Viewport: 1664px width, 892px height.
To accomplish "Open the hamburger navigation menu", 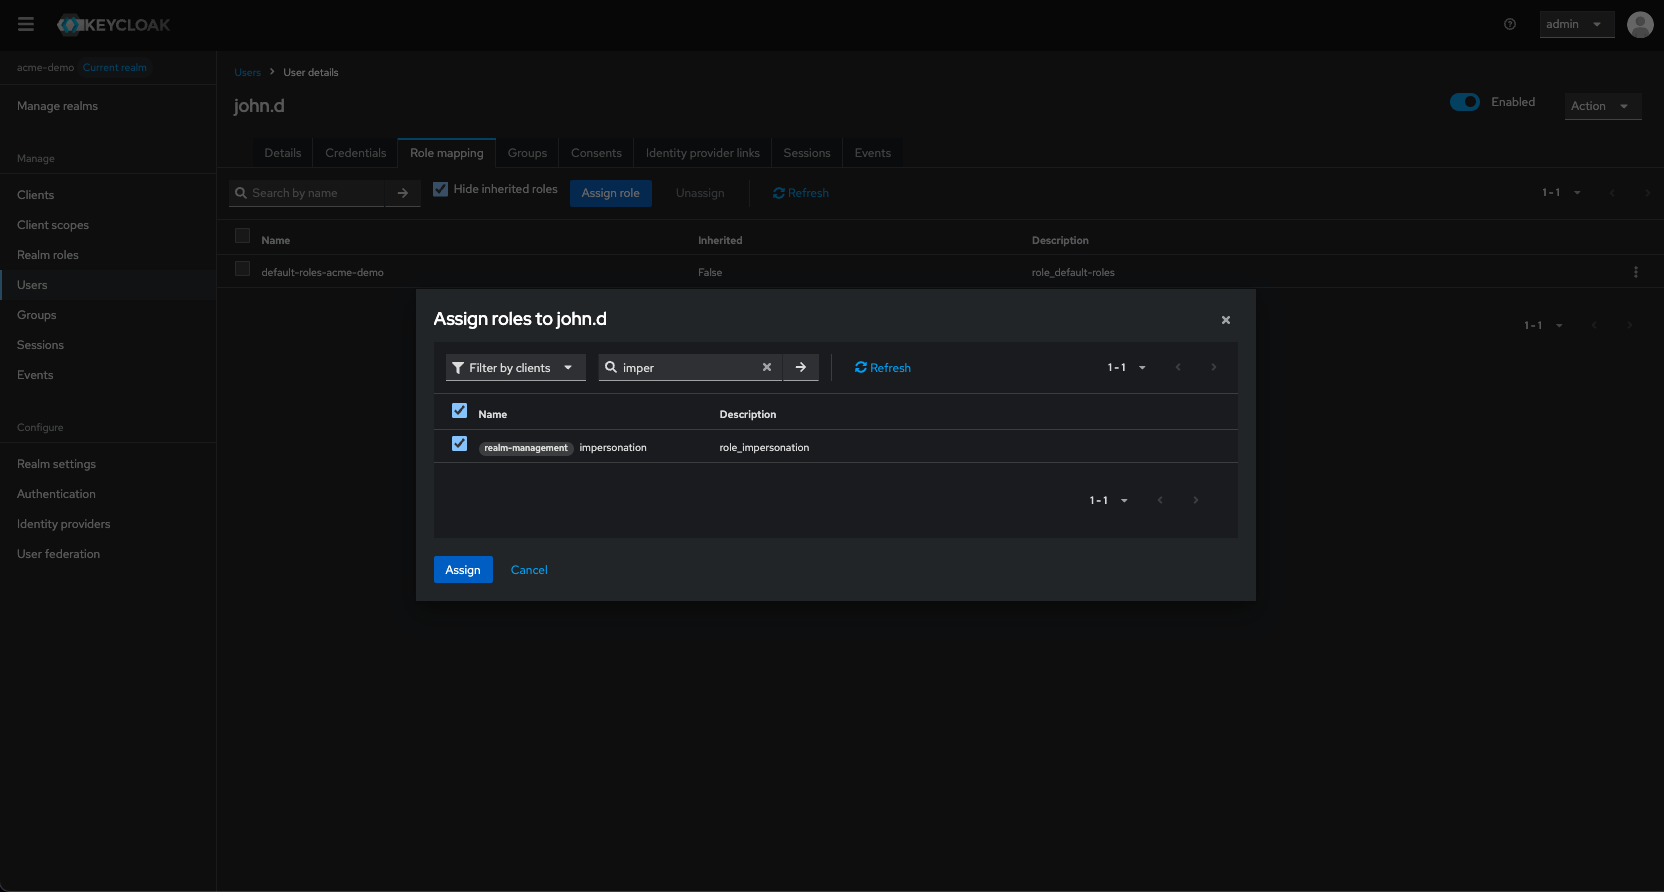I will (26, 24).
